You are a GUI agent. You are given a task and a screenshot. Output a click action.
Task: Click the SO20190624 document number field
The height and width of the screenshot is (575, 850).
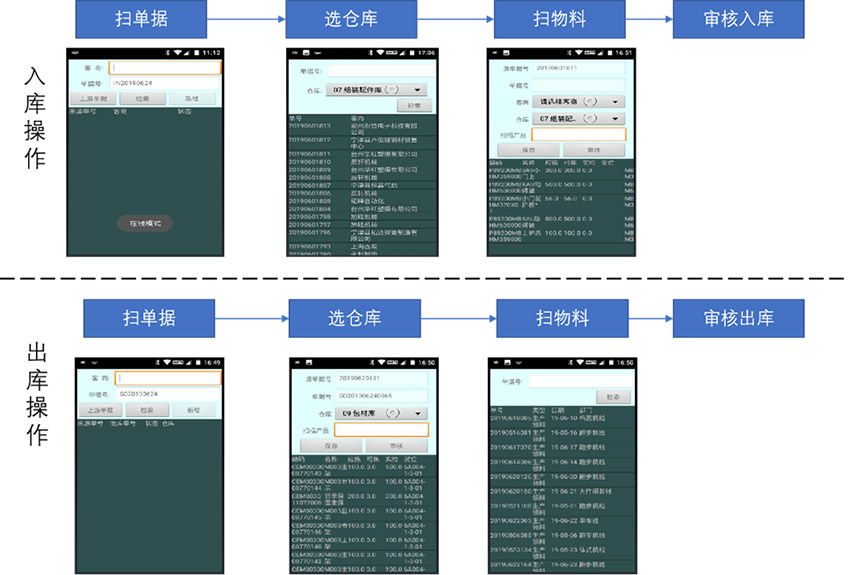pyautogui.click(x=168, y=394)
